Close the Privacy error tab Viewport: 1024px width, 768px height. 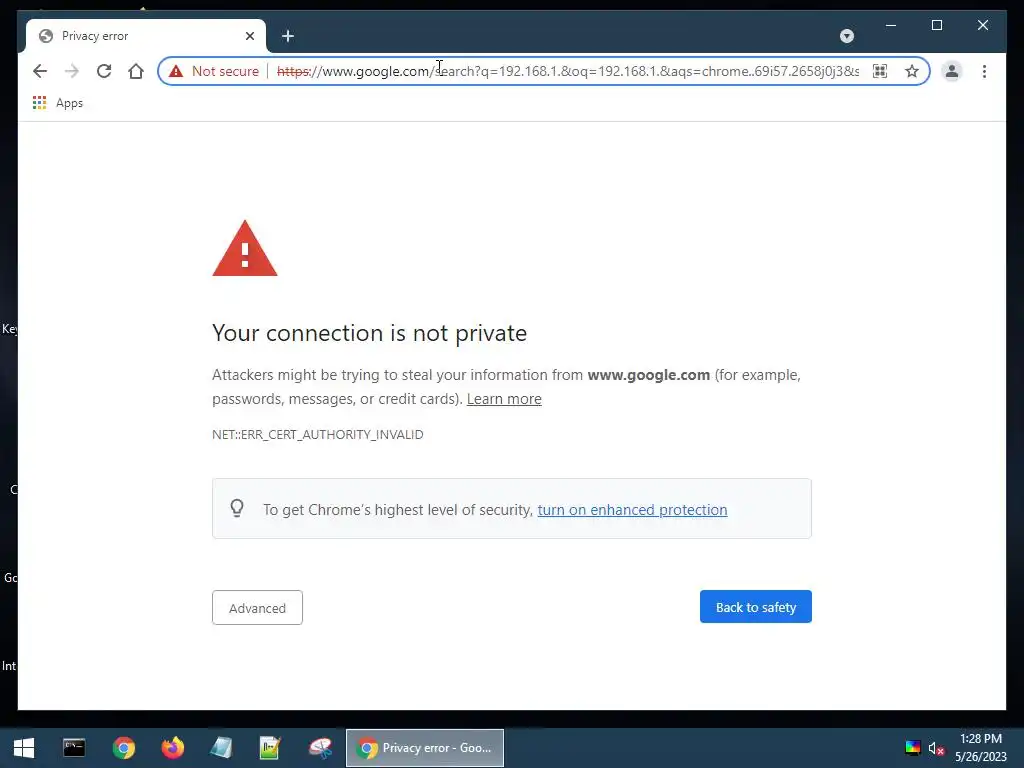[249, 36]
